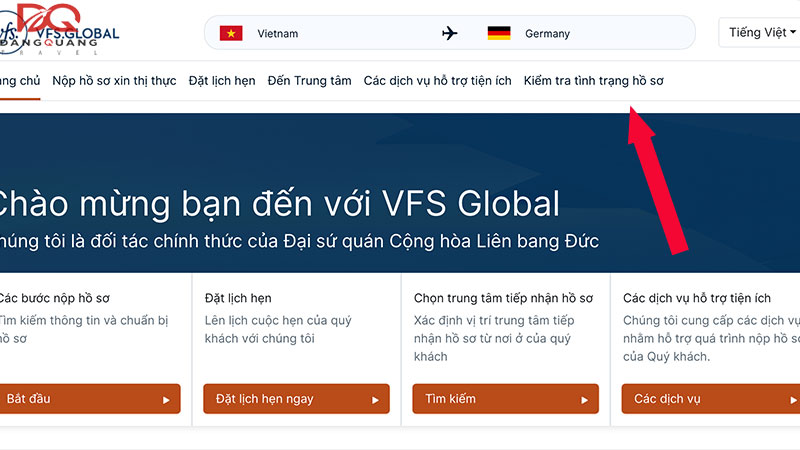Screen dimensions: 800x450
Task: Go to Đến Trung tâm menu
Action: click(x=309, y=81)
